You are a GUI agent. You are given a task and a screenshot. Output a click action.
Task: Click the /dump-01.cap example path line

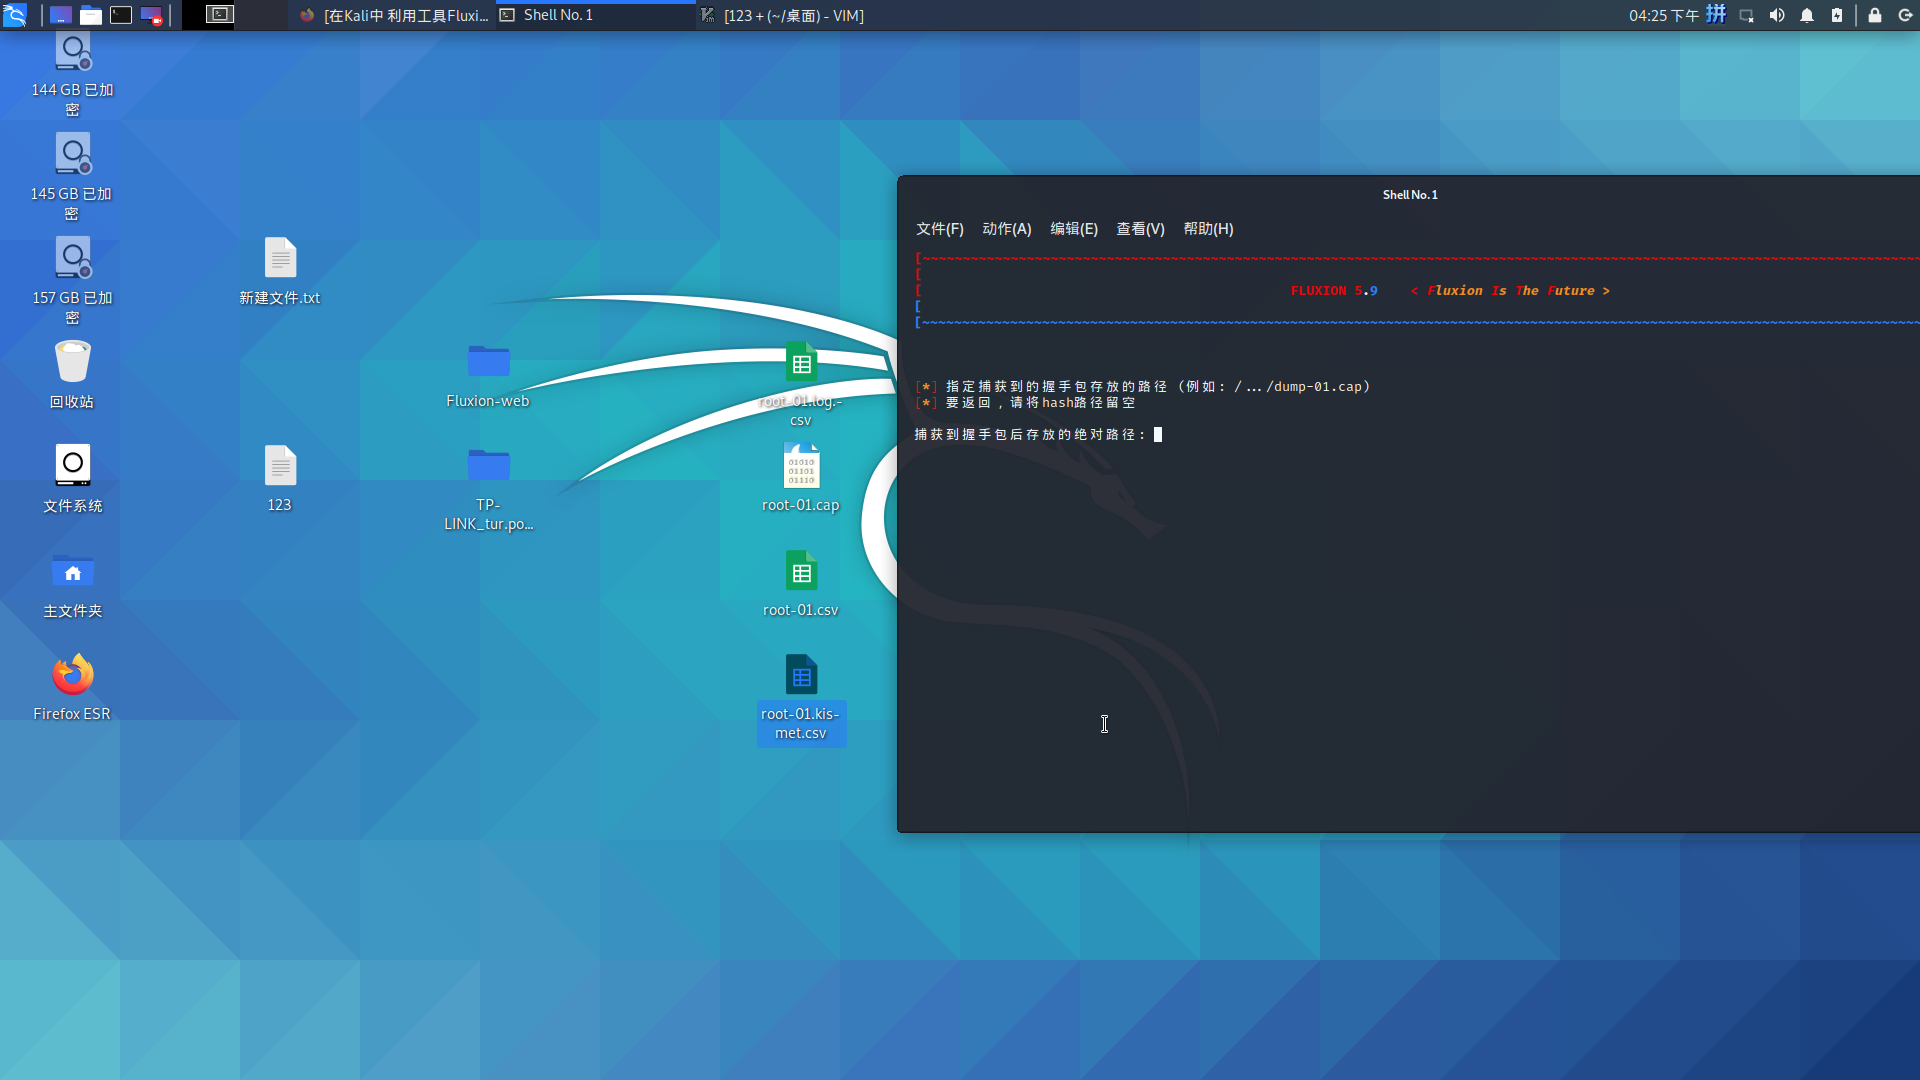tap(1143, 387)
